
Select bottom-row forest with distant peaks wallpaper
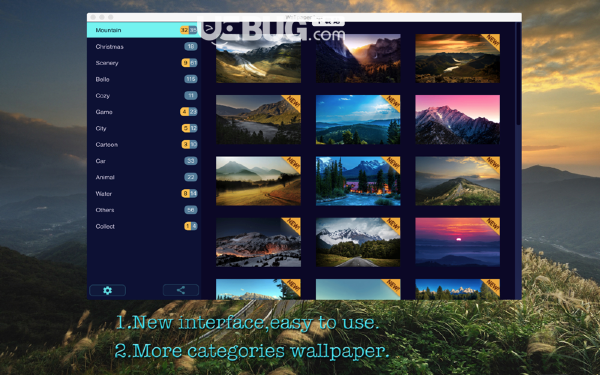point(458,289)
